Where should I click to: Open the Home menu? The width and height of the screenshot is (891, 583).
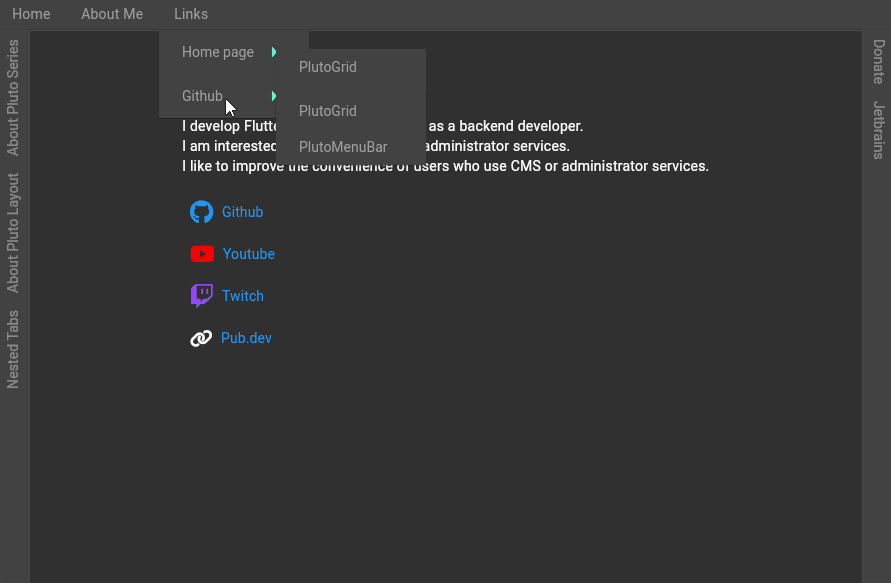pyautogui.click(x=31, y=14)
